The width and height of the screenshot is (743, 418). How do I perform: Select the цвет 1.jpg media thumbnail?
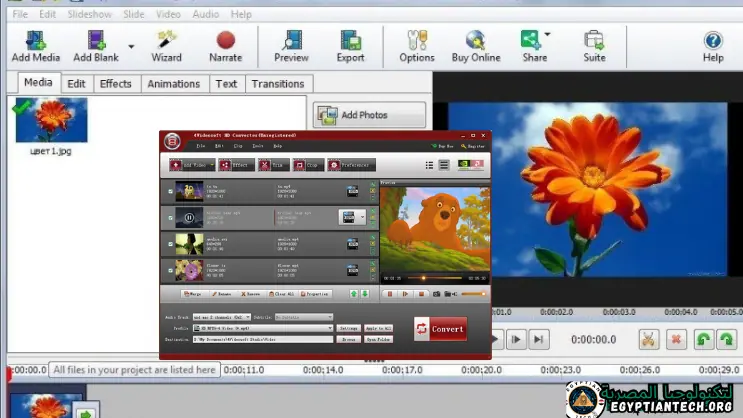[x=51, y=120]
